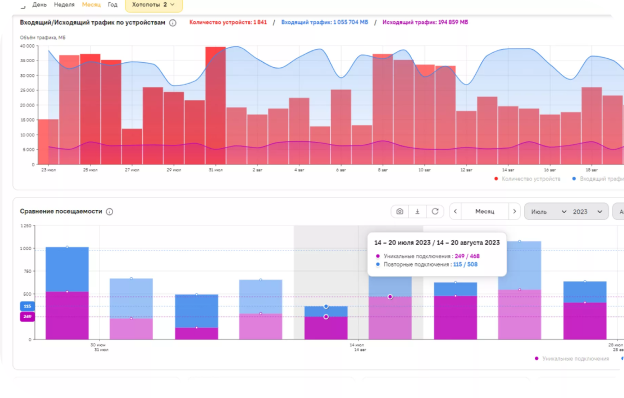The width and height of the screenshot is (624, 398).
Task: Open the 2023 year dropdown
Action: click(587, 212)
